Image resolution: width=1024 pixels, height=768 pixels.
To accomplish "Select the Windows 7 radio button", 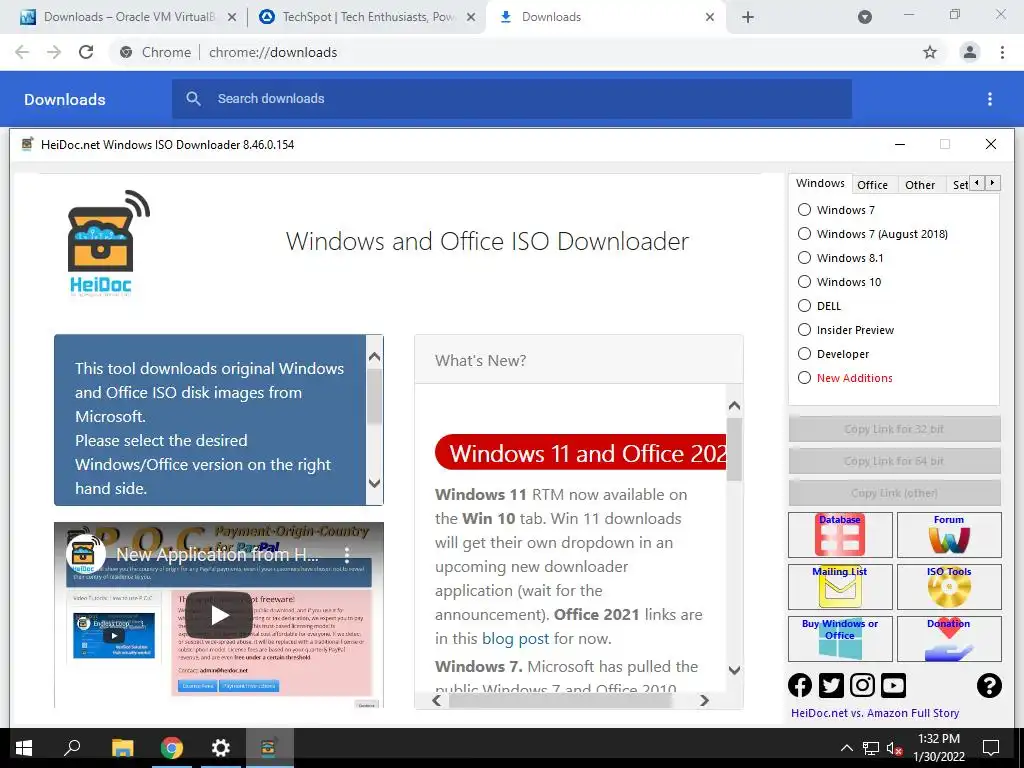I will [x=805, y=210].
